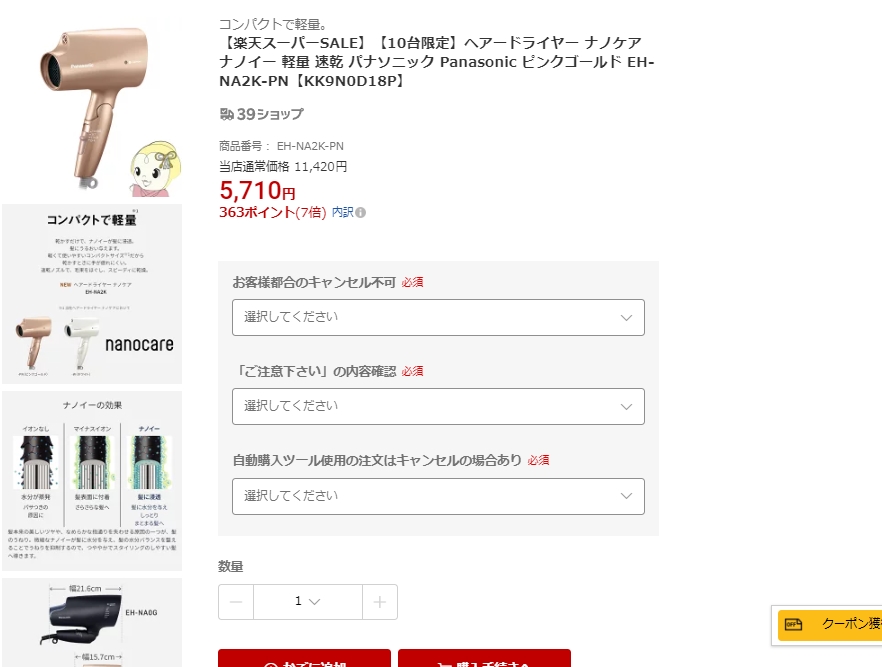Open the ナノイーの効果 comparison thumbnail
Screen dimensions: 882x667
[x=92, y=481]
